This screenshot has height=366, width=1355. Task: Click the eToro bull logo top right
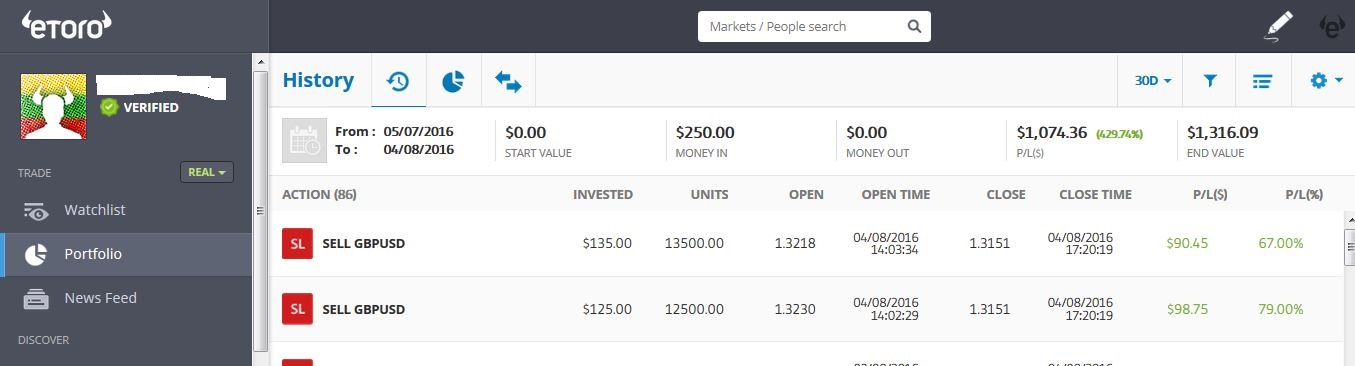coord(1332,26)
